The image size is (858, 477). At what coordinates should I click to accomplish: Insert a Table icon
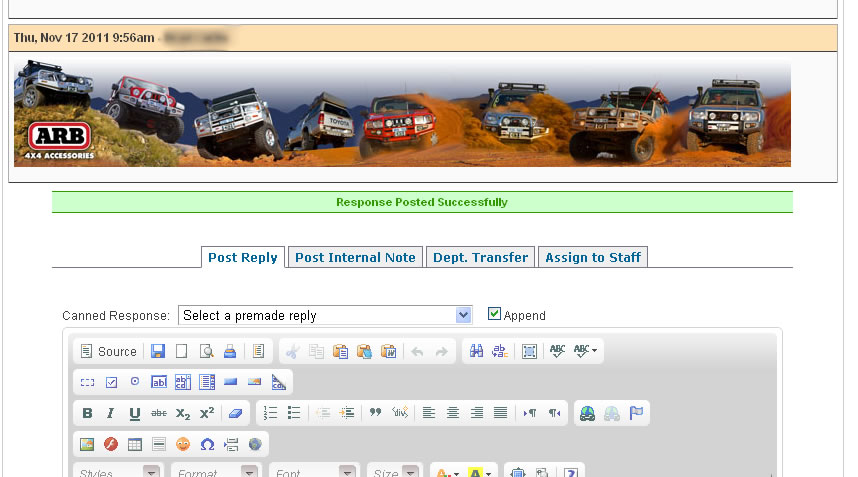[135, 445]
